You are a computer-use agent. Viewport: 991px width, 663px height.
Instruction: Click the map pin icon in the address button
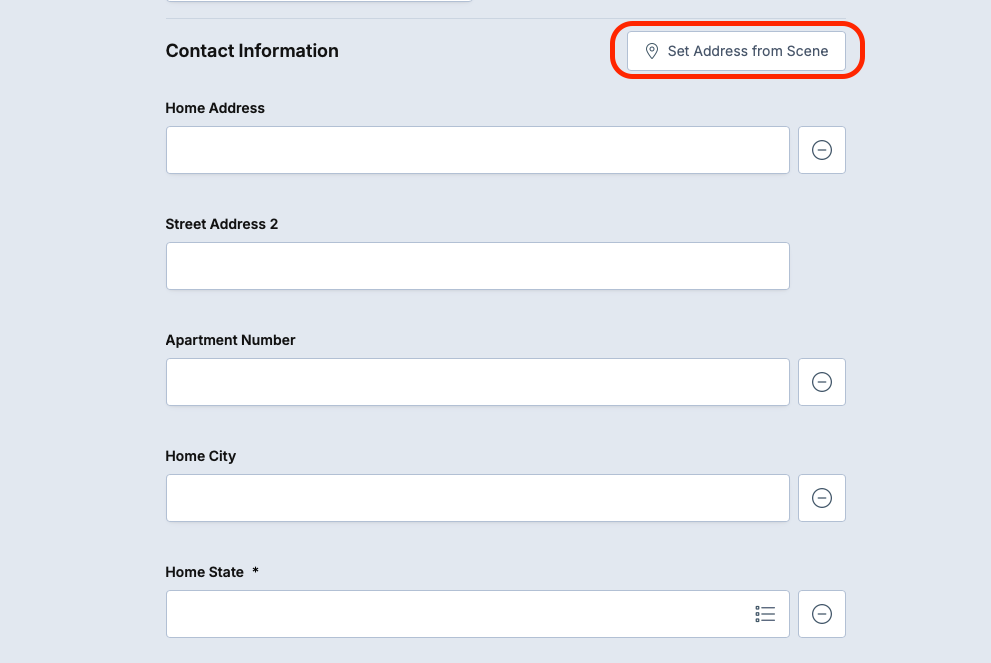click(x=652, y=51)
